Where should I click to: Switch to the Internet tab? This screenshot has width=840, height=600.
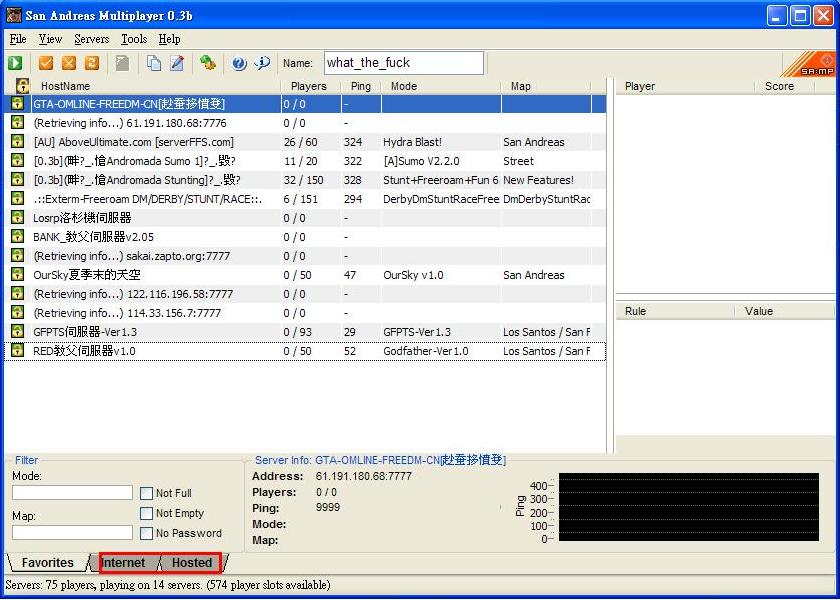(123, 563)
